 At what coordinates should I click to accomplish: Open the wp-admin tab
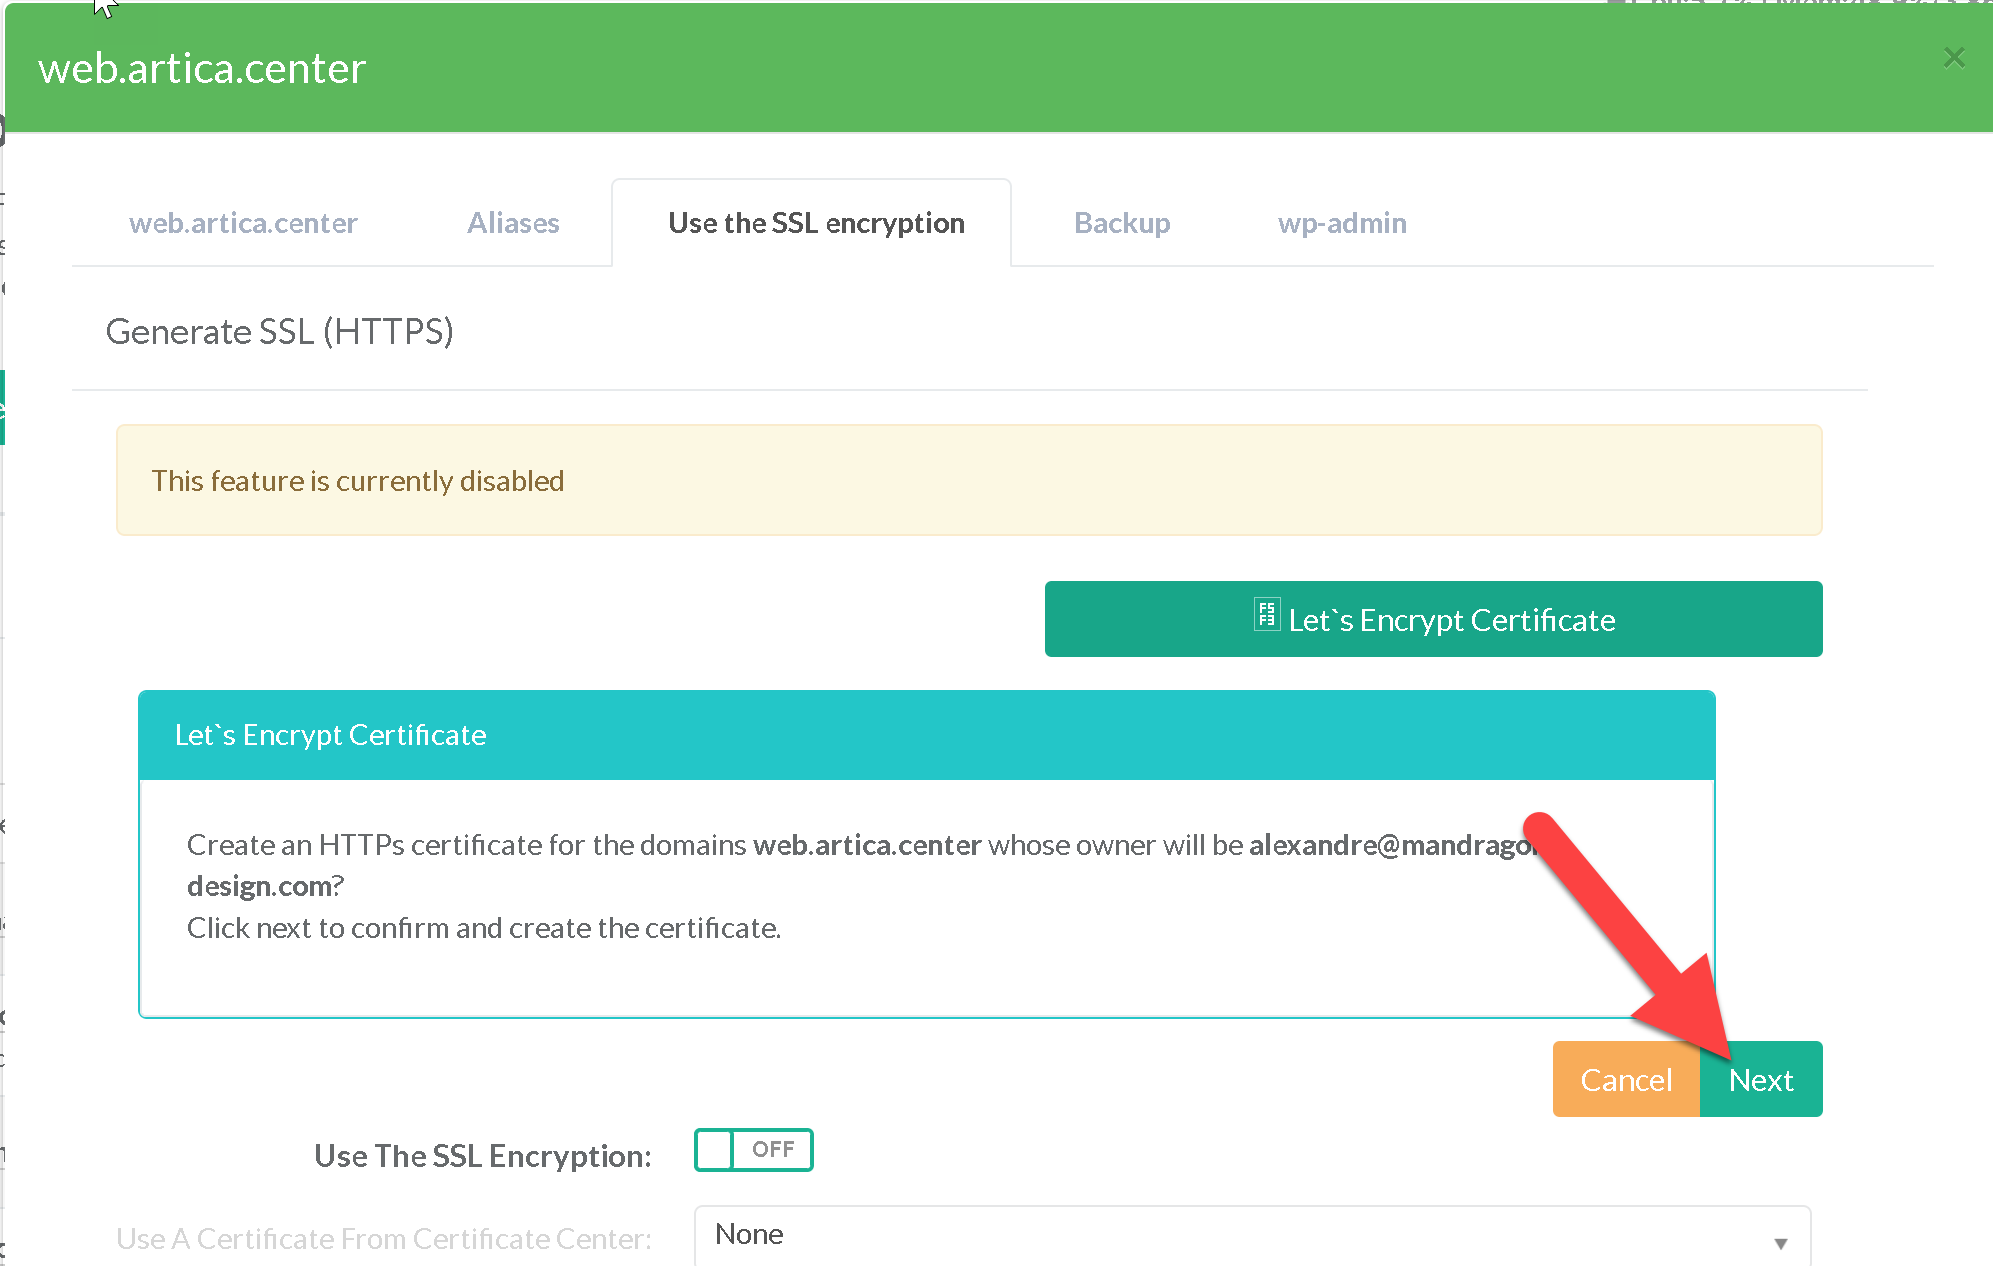(x=1342, y=223)
